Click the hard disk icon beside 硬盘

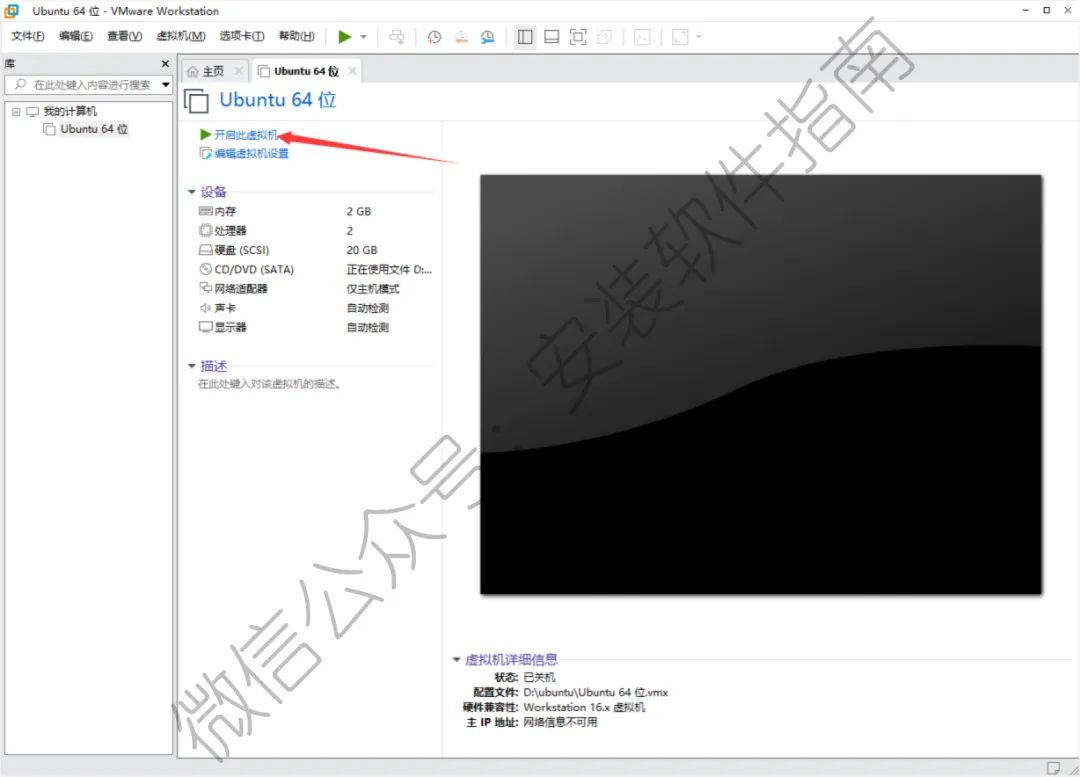205,249
